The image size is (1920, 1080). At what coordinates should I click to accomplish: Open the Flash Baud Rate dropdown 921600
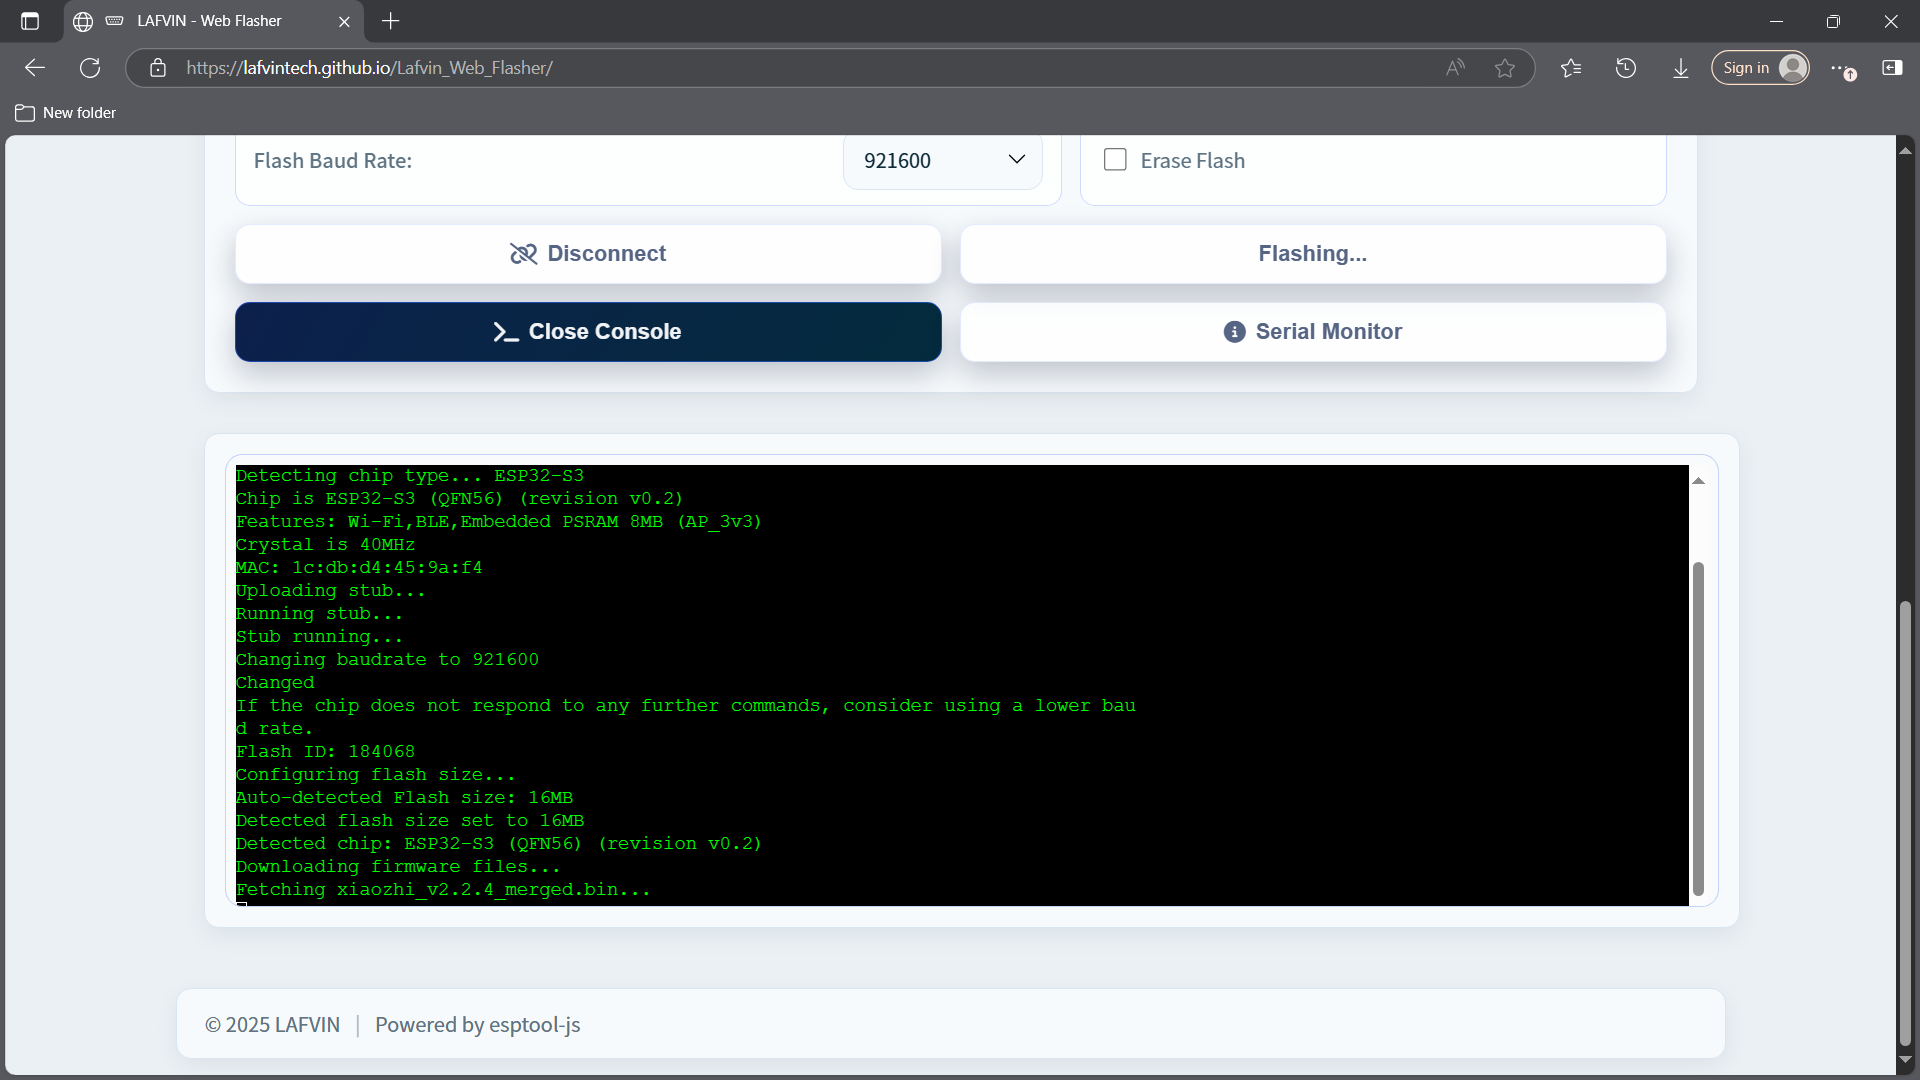tap(943, 160)
